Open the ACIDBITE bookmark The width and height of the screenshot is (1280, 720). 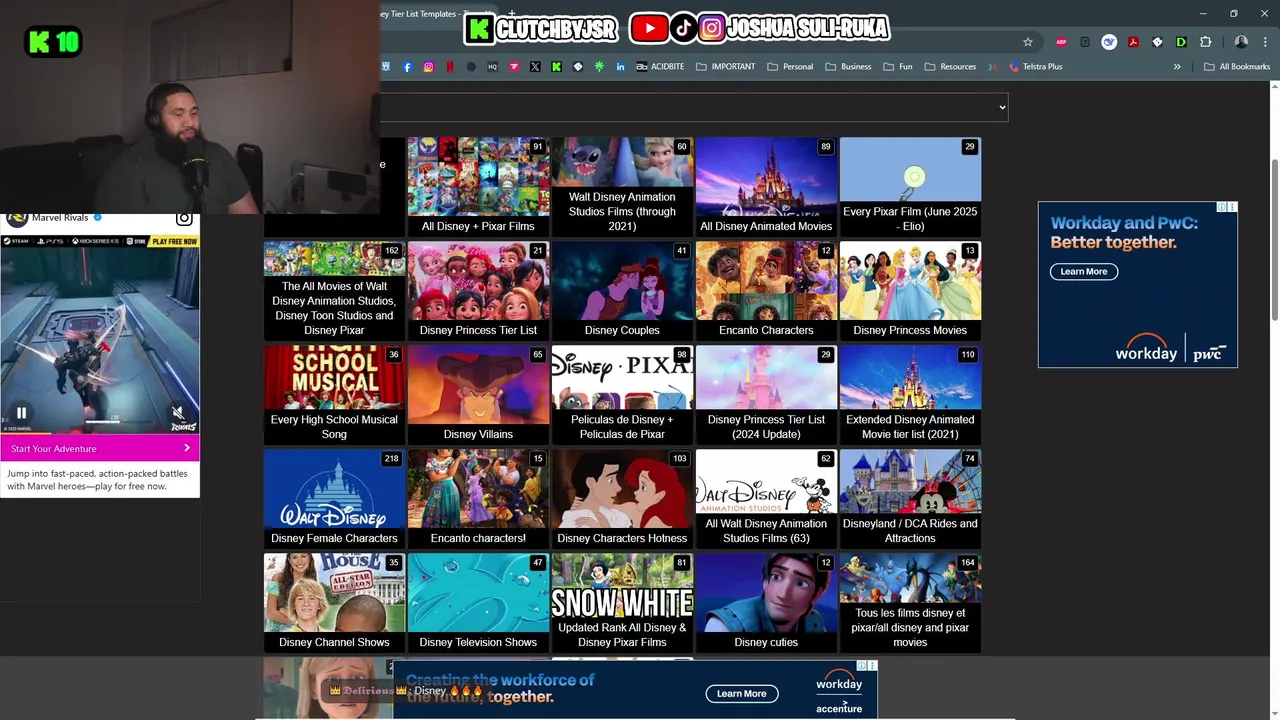tap(661, 67)
